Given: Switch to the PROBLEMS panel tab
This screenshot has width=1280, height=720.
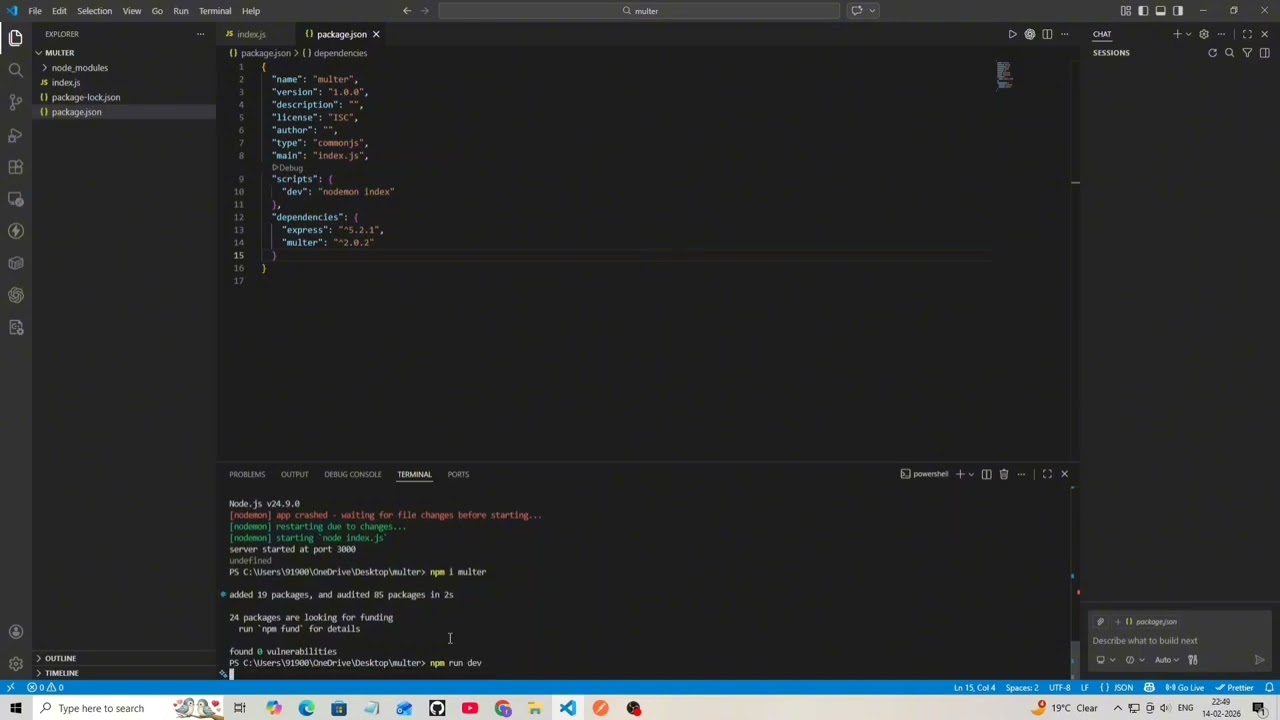Looking at the screenshot, I should click(x=247, y=474).
